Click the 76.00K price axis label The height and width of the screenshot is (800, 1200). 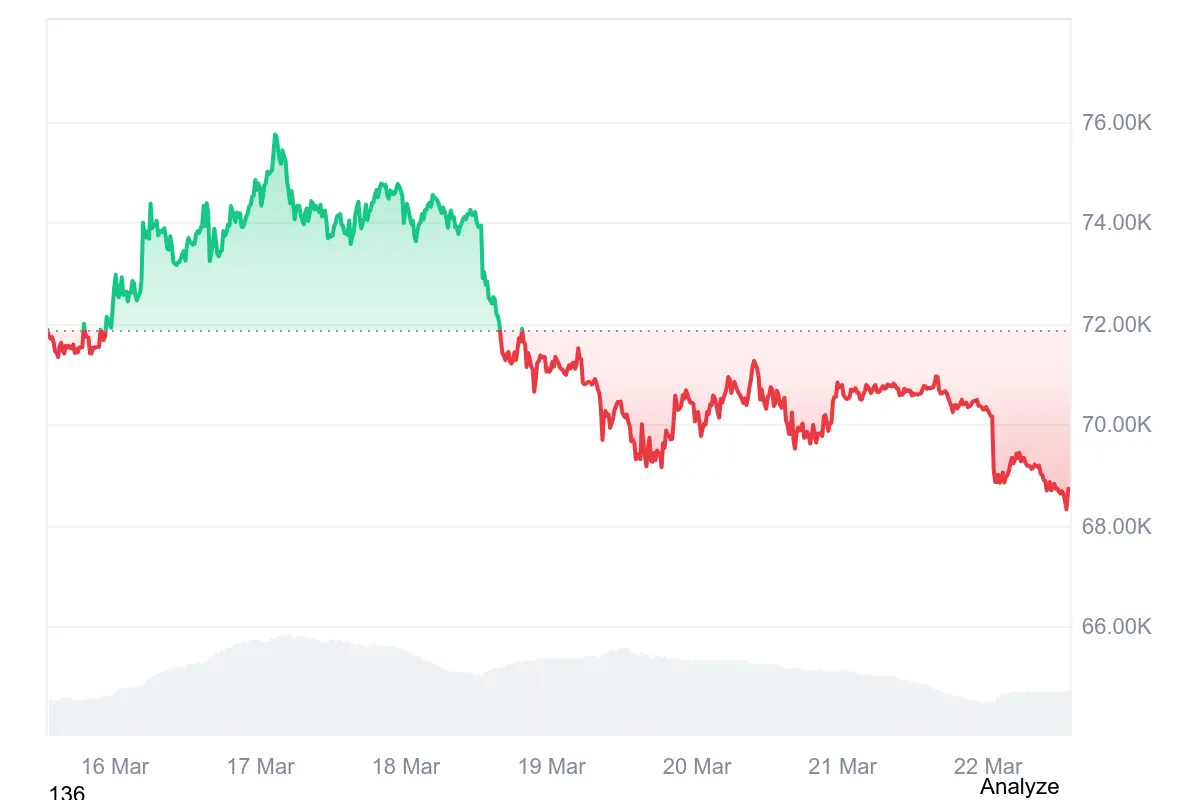[1117, 123]
